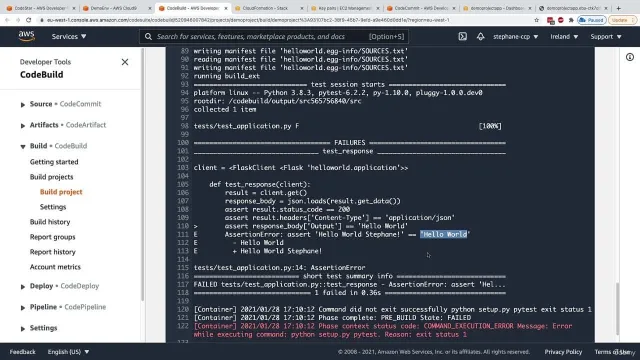Screen dimensions: 640x360
Task: Click the red COMMAND_EXECUTION_ERROR log line
Action: (383, 330)
